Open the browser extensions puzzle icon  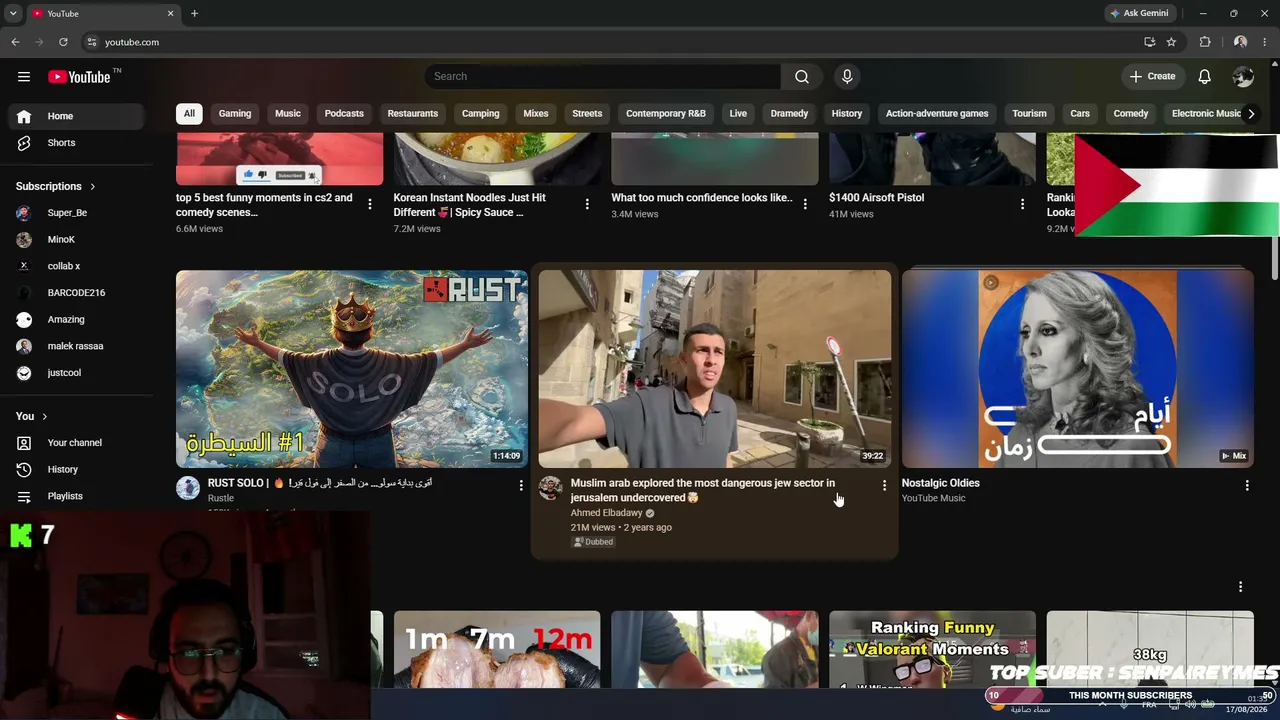(x=1205, y=42)
